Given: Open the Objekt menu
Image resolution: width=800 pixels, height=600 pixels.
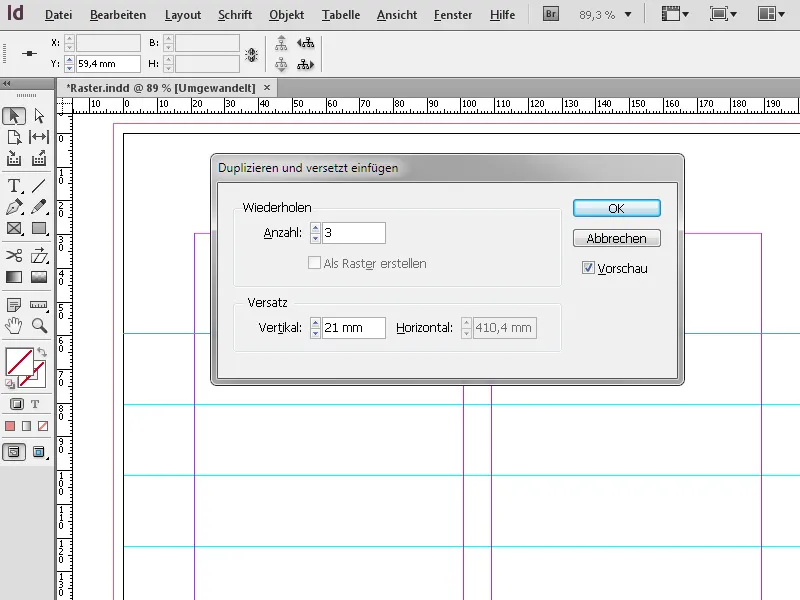Looking at the screenshot, I should click(286, 15).
